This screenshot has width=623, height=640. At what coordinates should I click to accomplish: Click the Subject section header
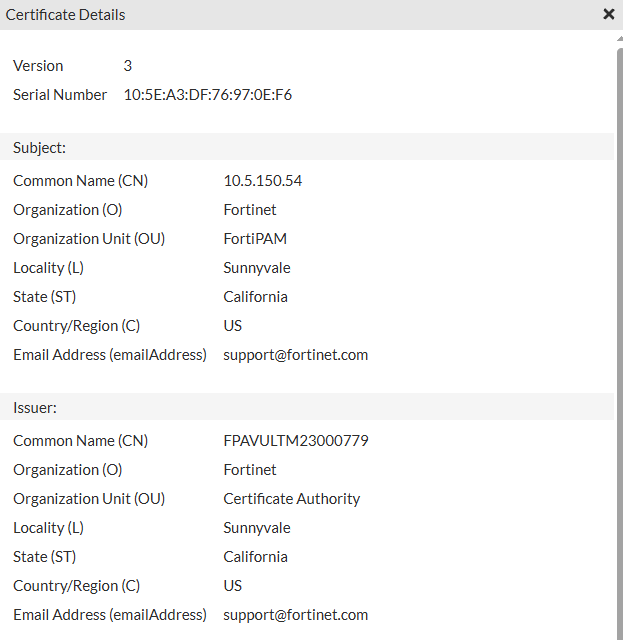pyautogui.click(x=40, y=148)
